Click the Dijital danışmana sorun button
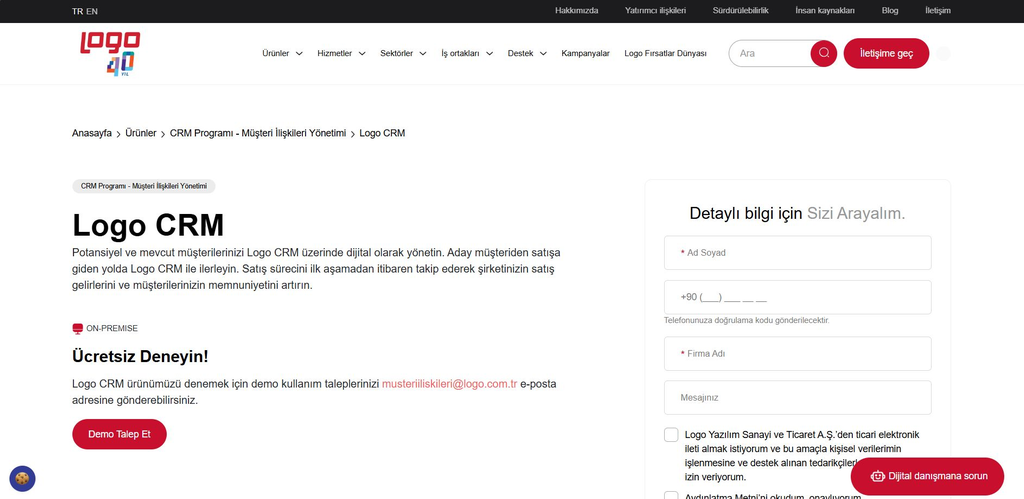The height and width of the screenshot is (499, 1024). [x=927, y=476]
